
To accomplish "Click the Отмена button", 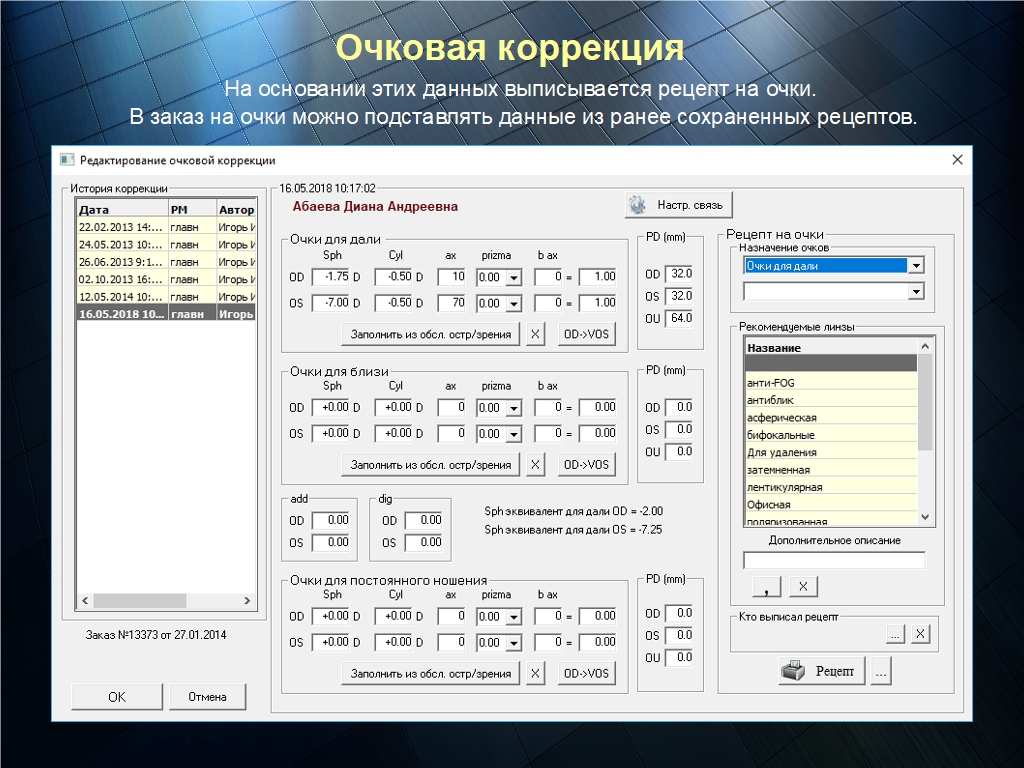I will click(x=207, y=697).
